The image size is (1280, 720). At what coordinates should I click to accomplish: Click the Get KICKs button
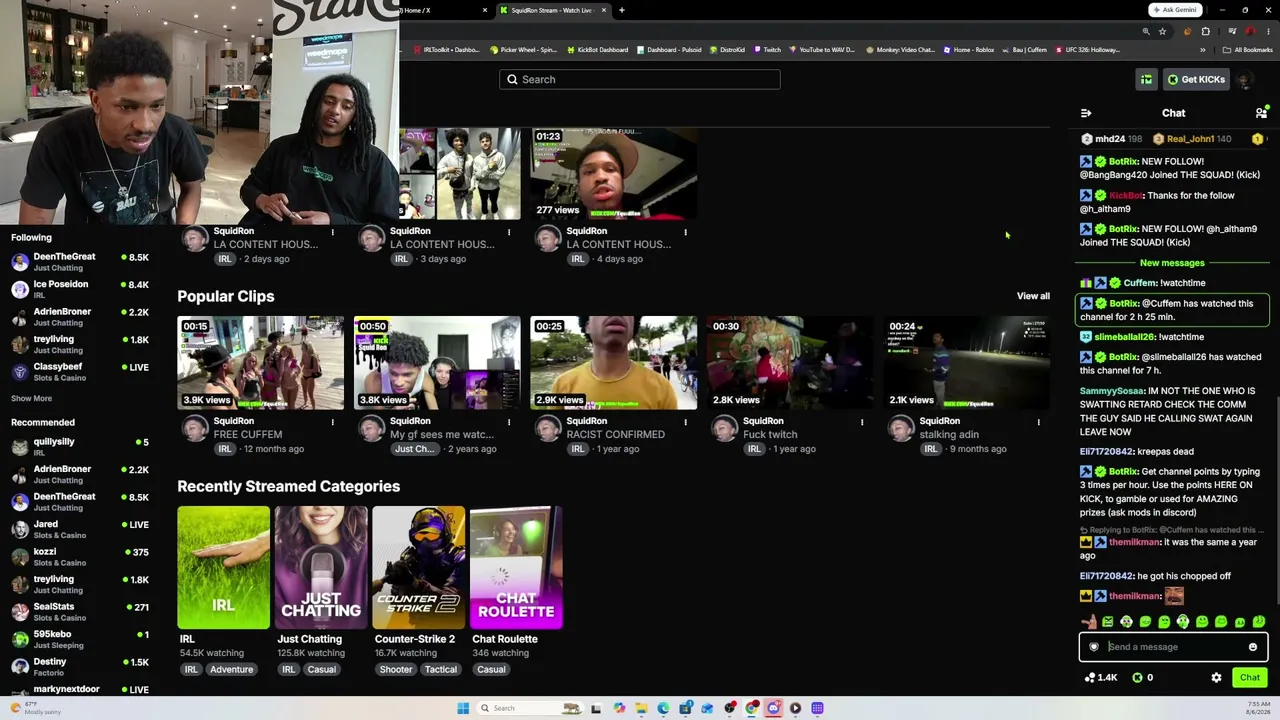click(1196, 80)
